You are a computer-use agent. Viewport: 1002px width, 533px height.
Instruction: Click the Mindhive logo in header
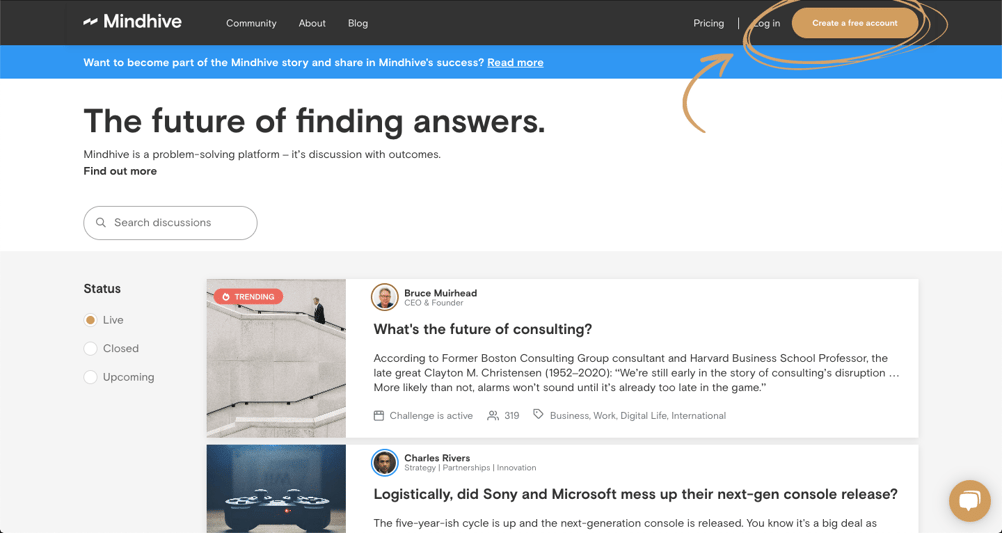[x=132, y=22]
